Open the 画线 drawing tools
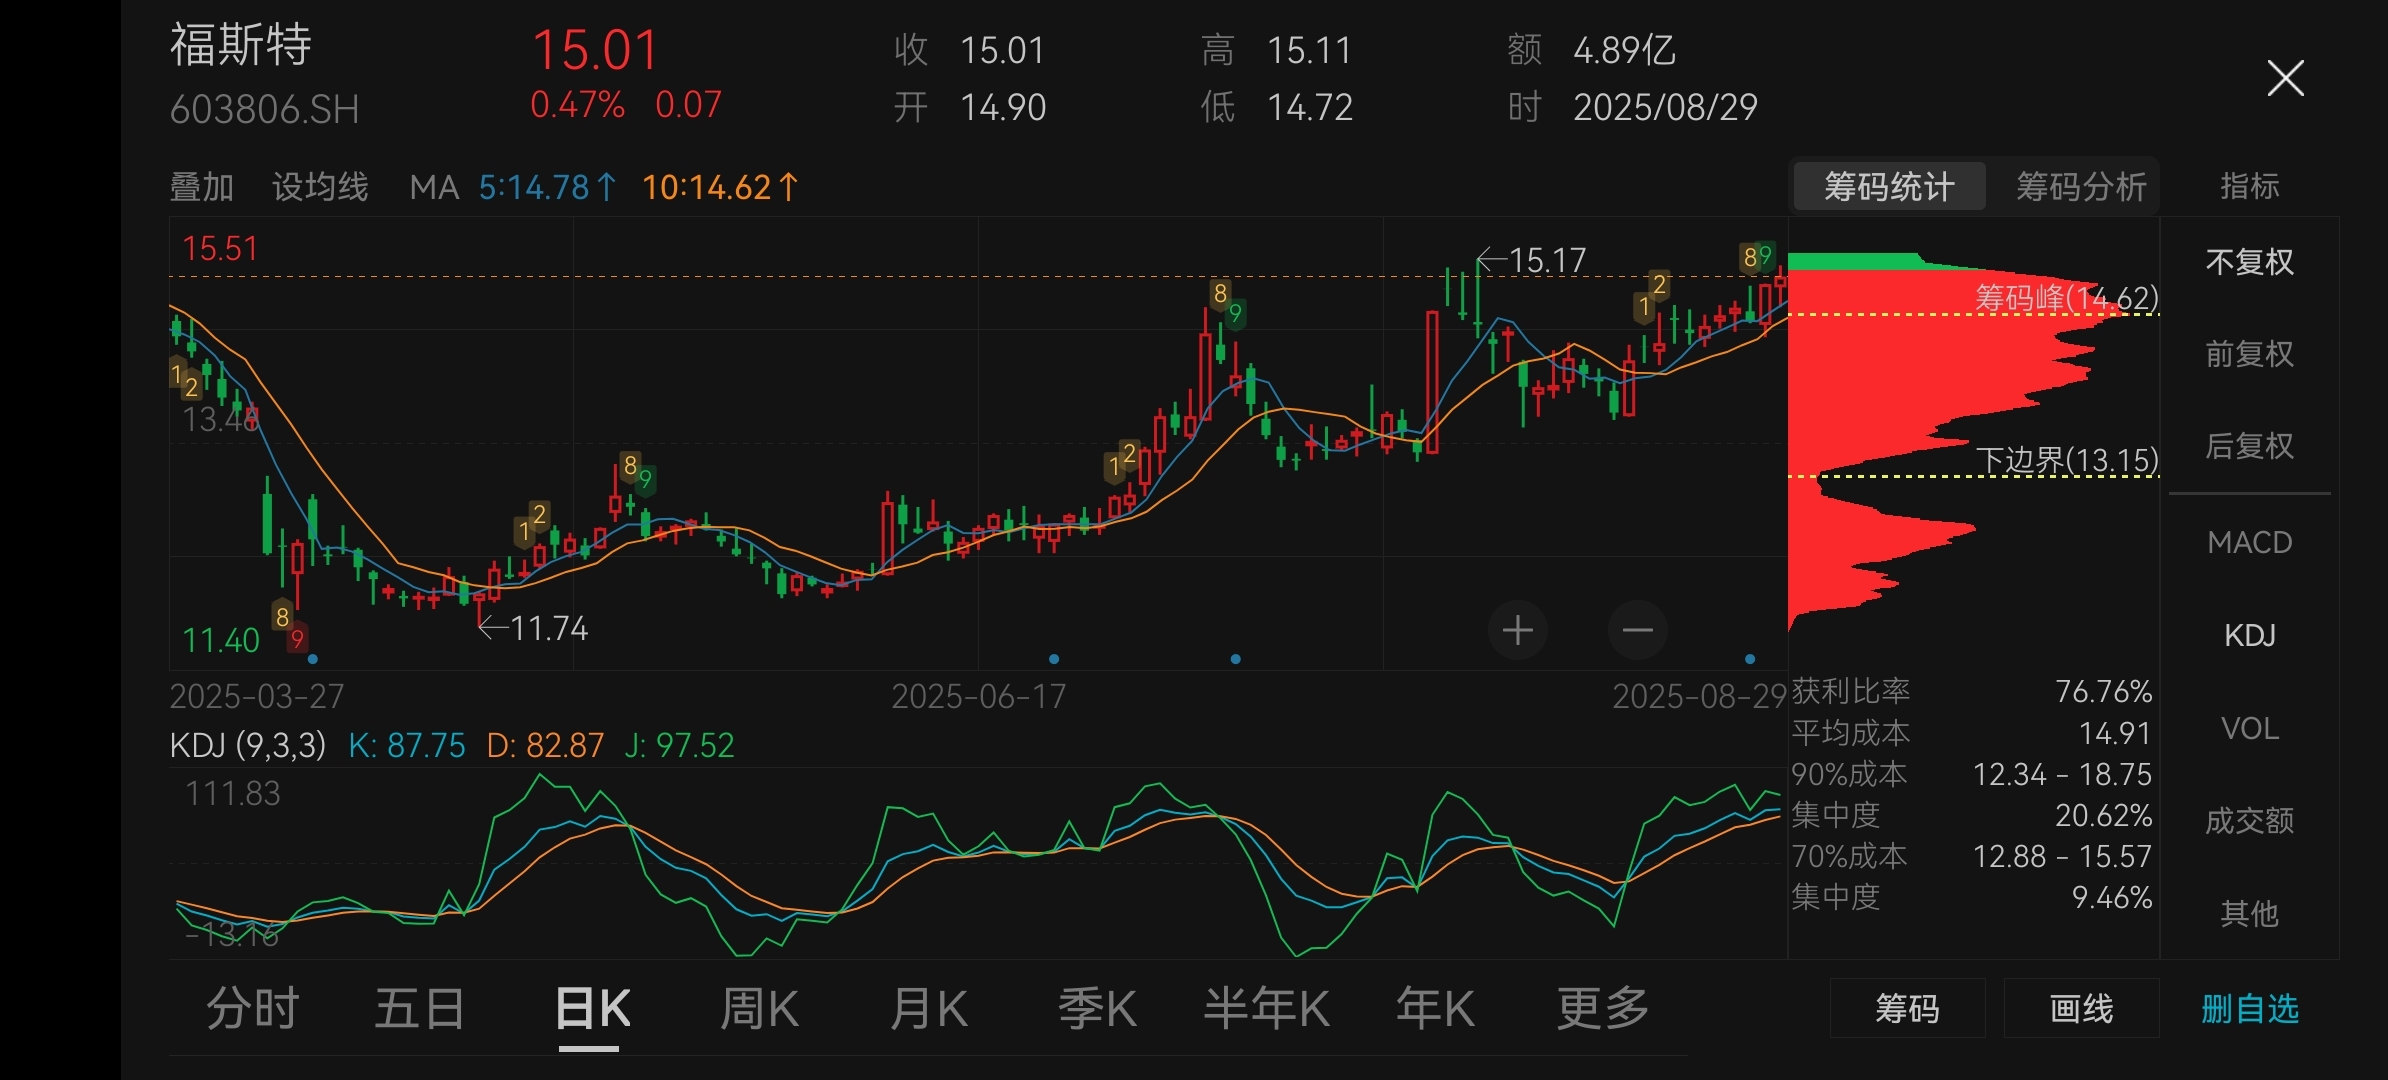The image size is (2388, 1080). (2081, 1009)
